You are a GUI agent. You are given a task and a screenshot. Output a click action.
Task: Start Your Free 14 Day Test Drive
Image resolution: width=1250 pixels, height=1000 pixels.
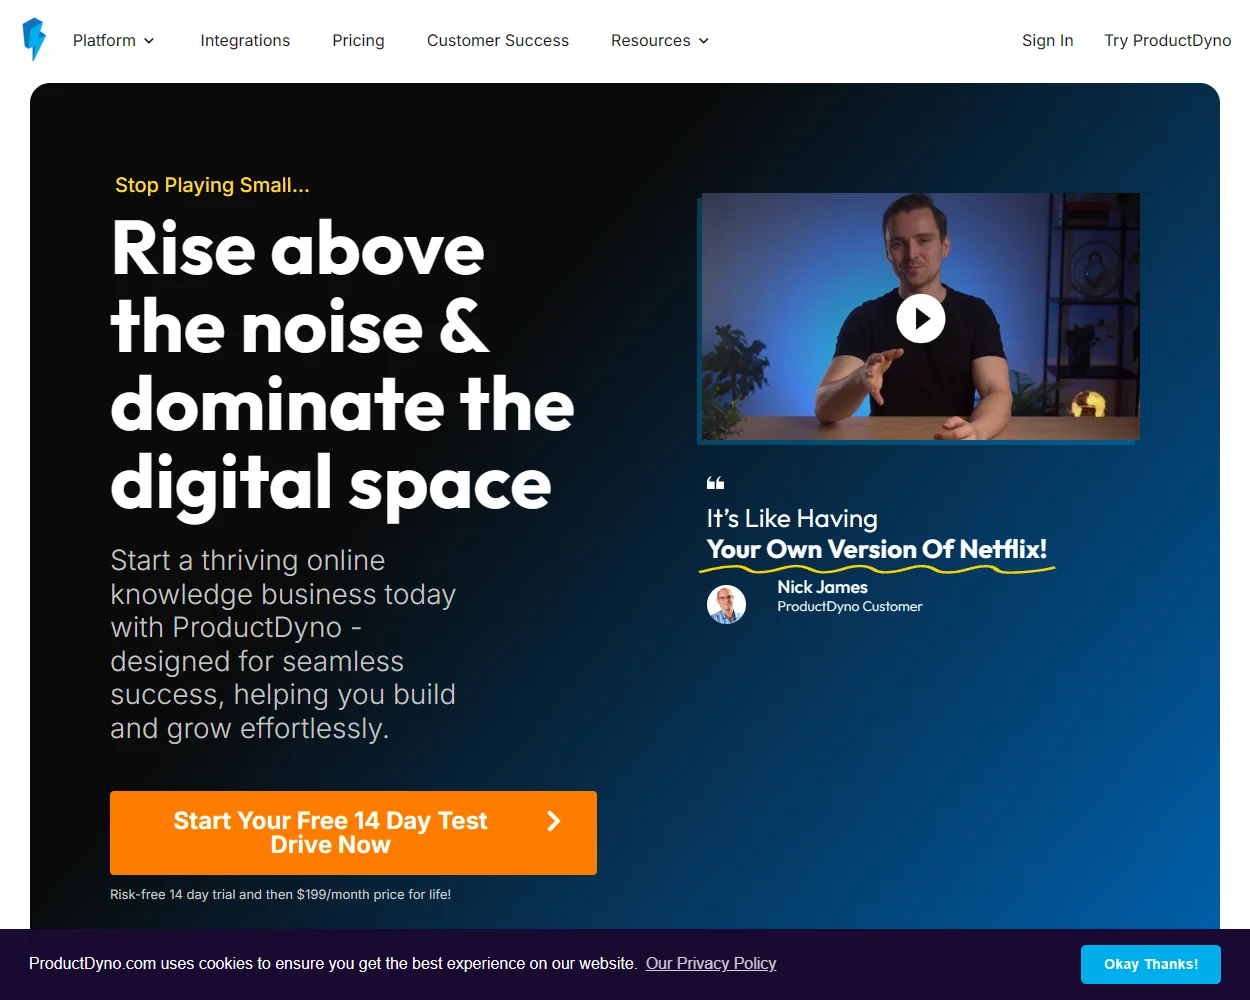click(353, 833)
